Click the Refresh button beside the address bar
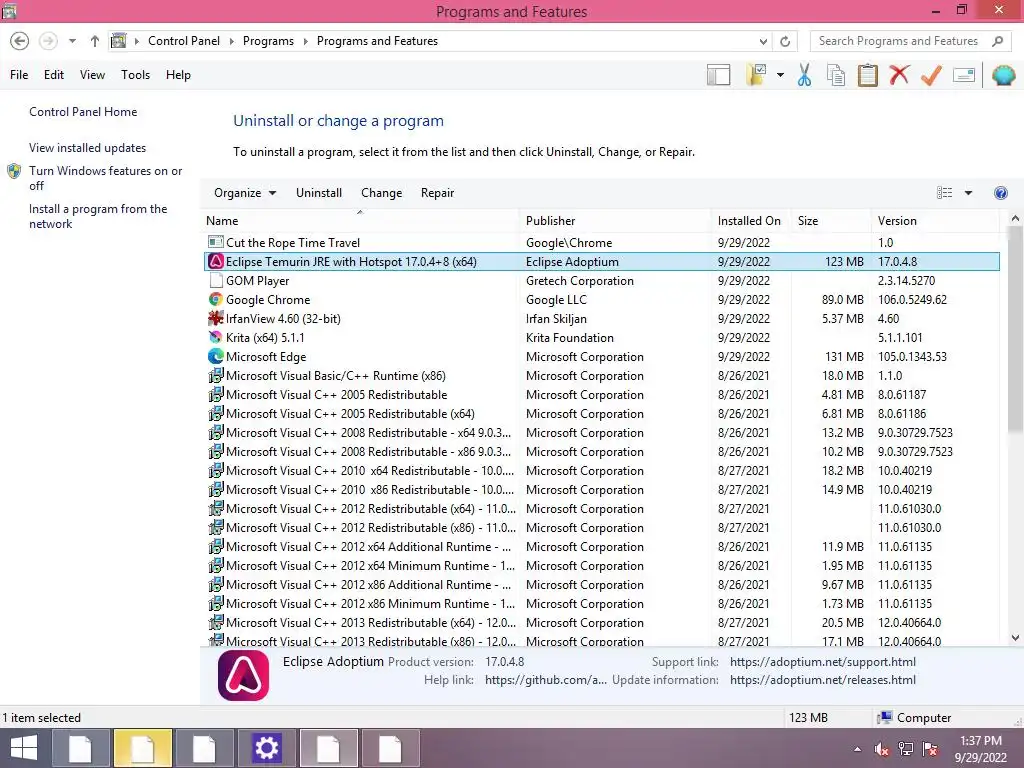Image resolution: width=1024 pixels, height=768 pixels. [785, 41]
